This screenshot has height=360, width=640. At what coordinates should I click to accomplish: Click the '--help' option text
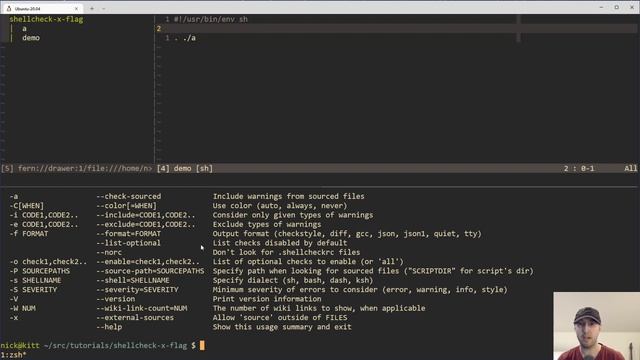(x=109, y=327)
